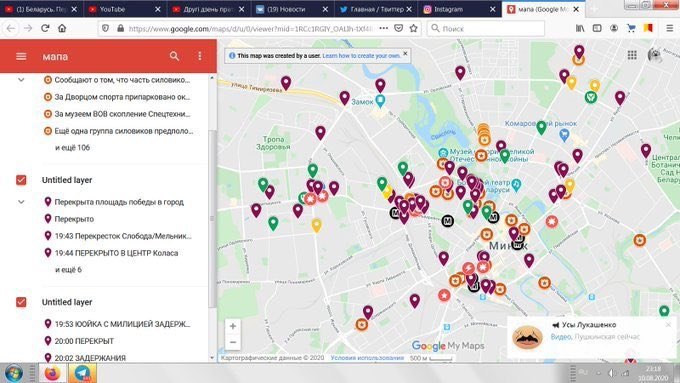The height and width of the screenshot is (383, 680).
Task: Switch to the Instagram tab
Action: [460, 9]
